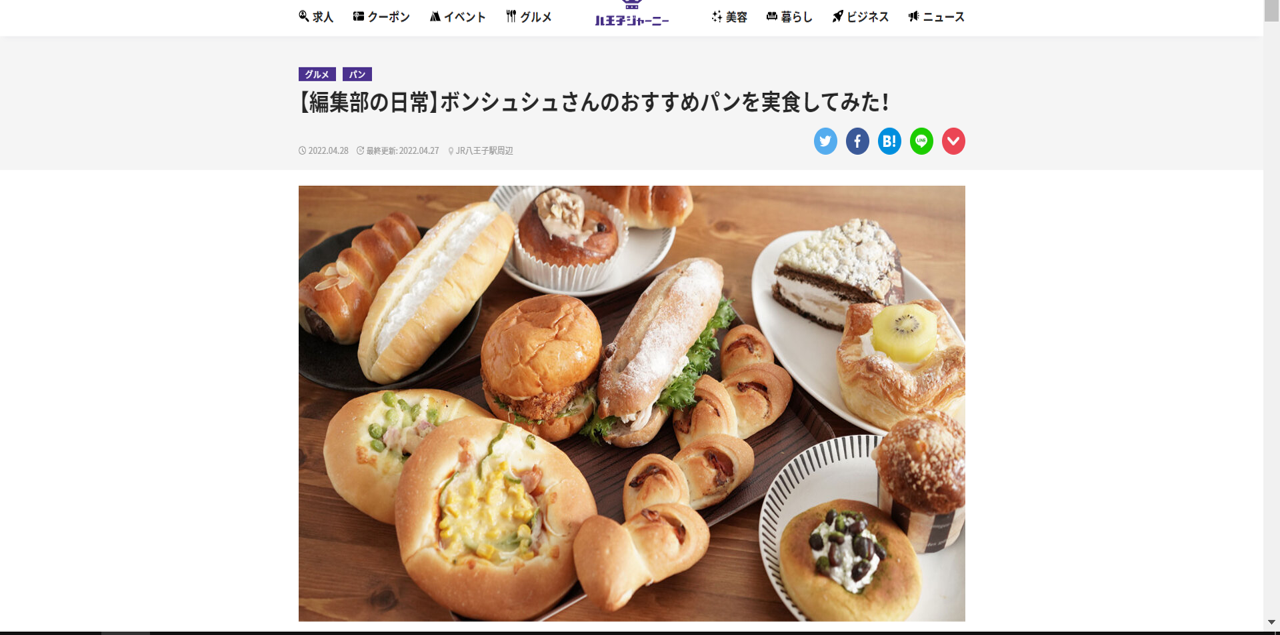This screenshot has height=635, width=1280.
Task: Go to イベント section
Action: coord(457,17)
